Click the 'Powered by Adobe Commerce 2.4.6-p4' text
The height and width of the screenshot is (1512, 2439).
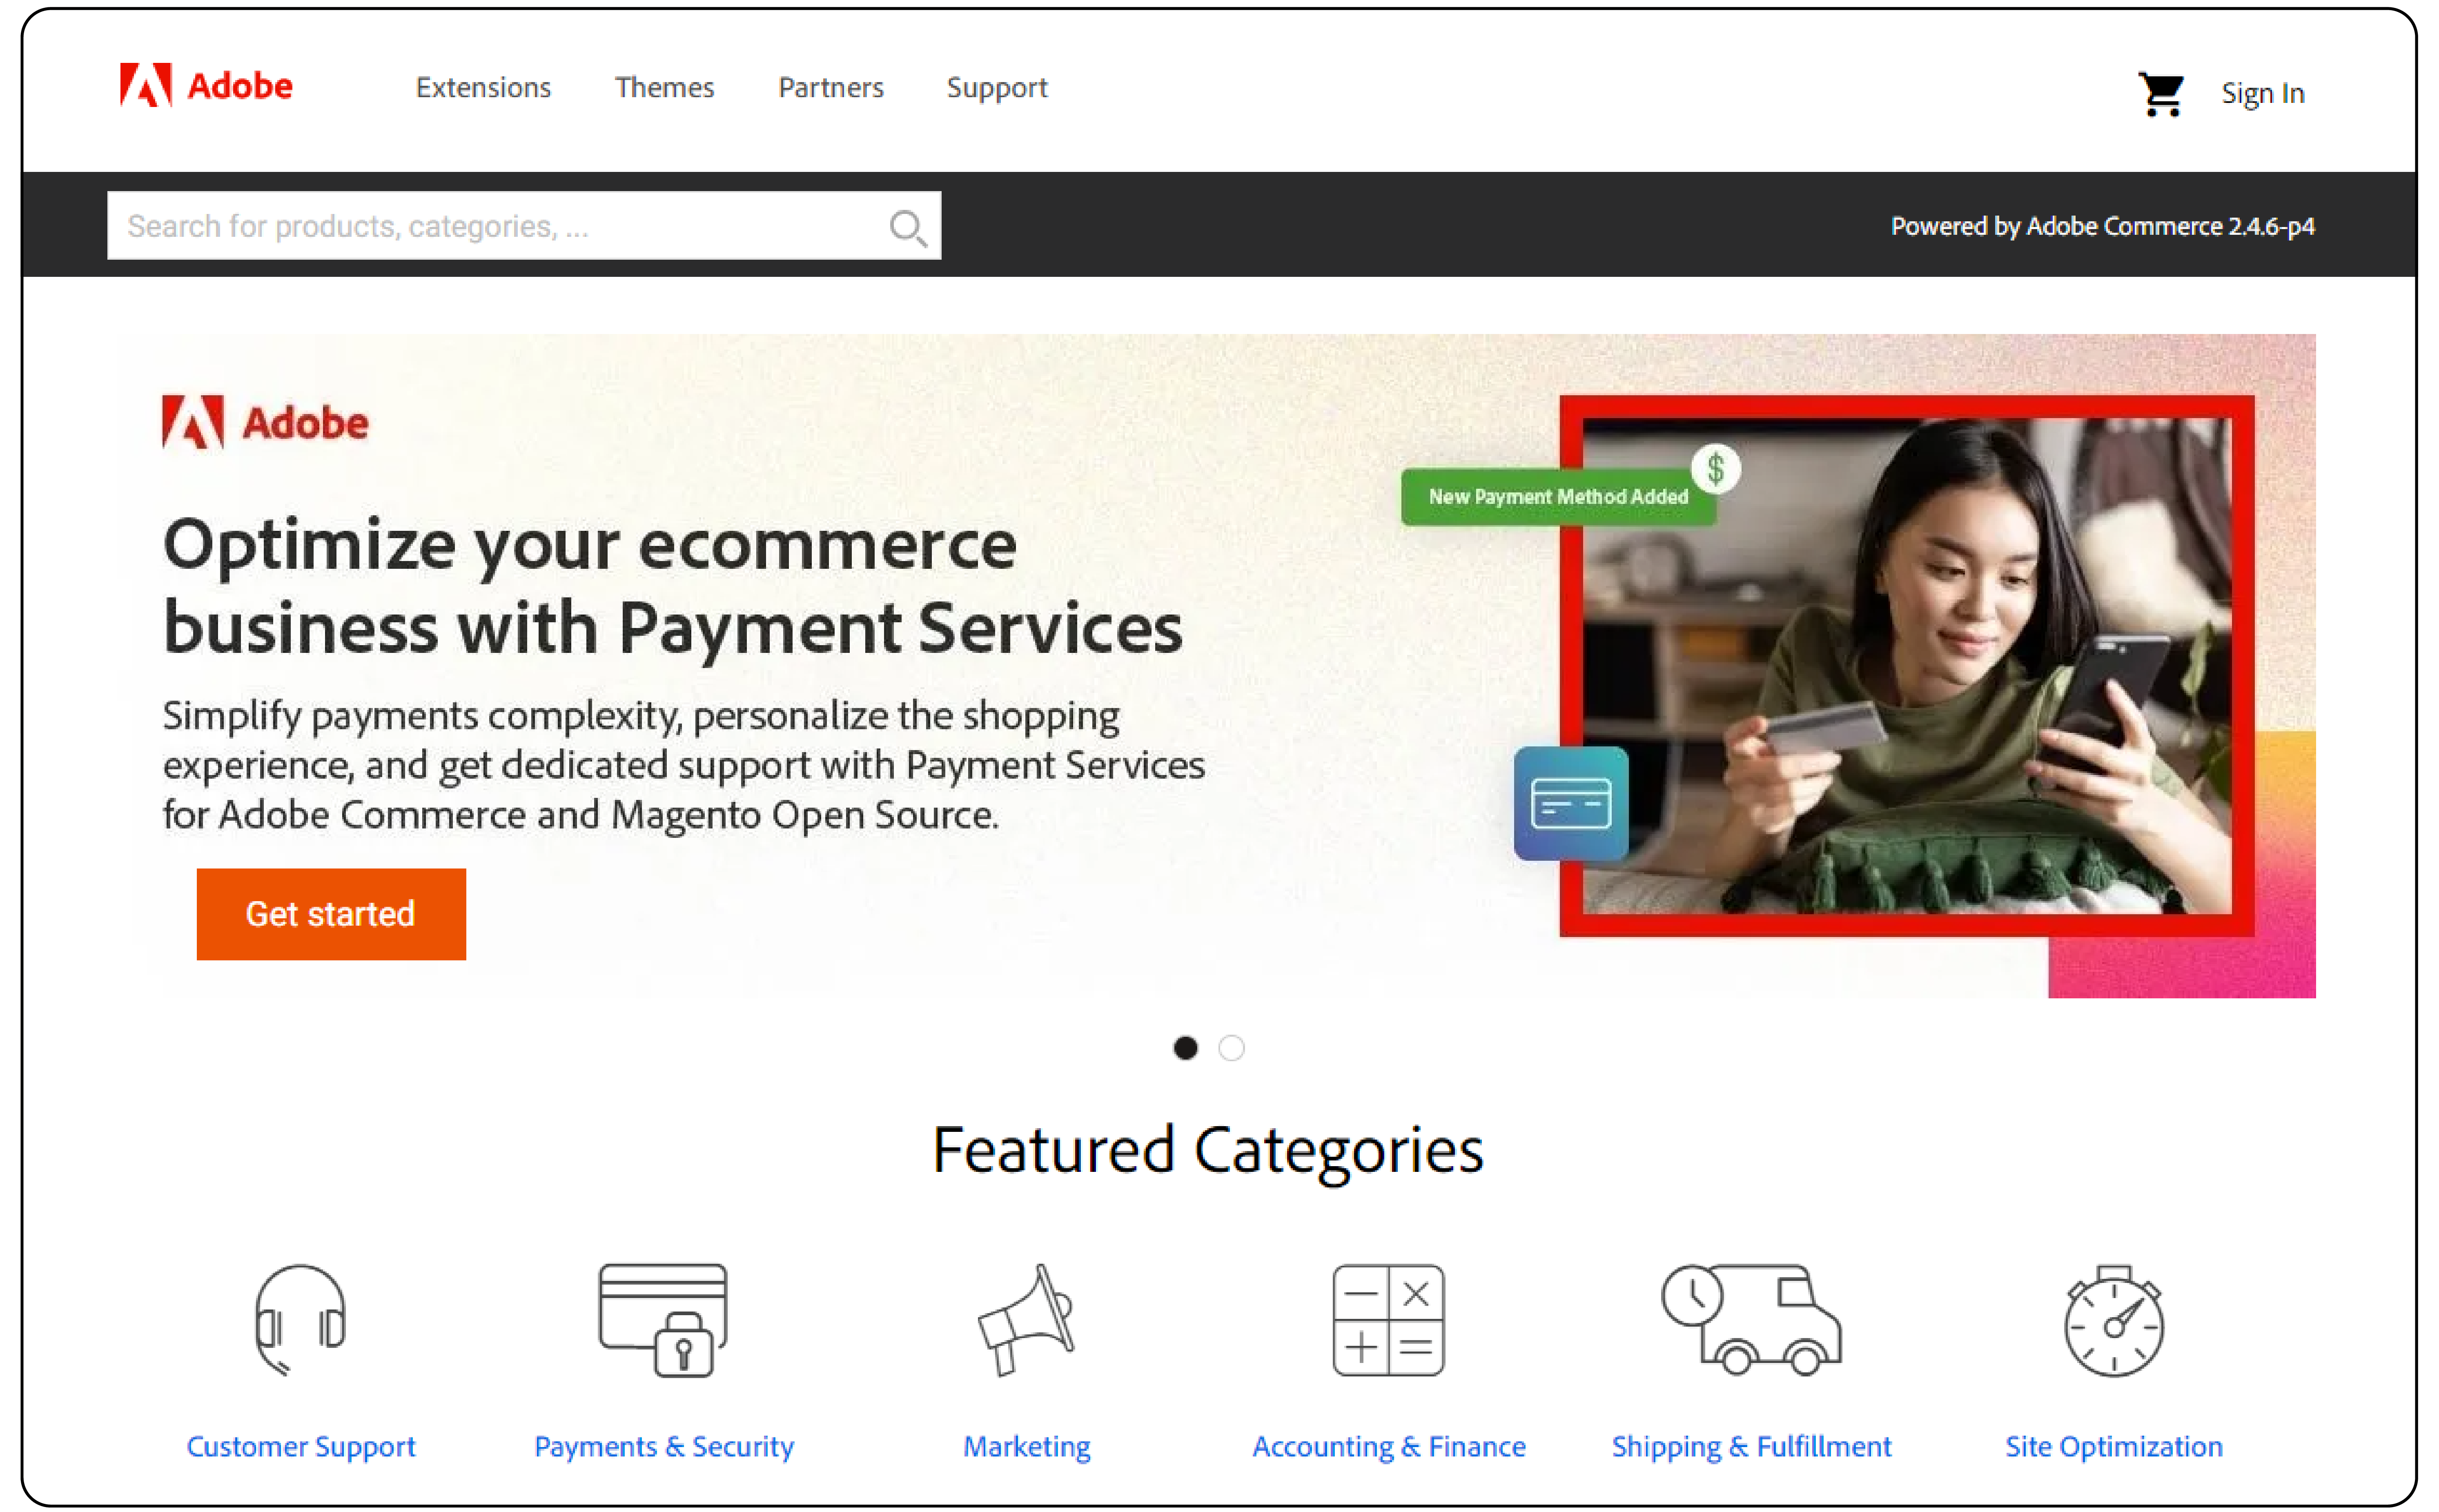click(2102, 227)
